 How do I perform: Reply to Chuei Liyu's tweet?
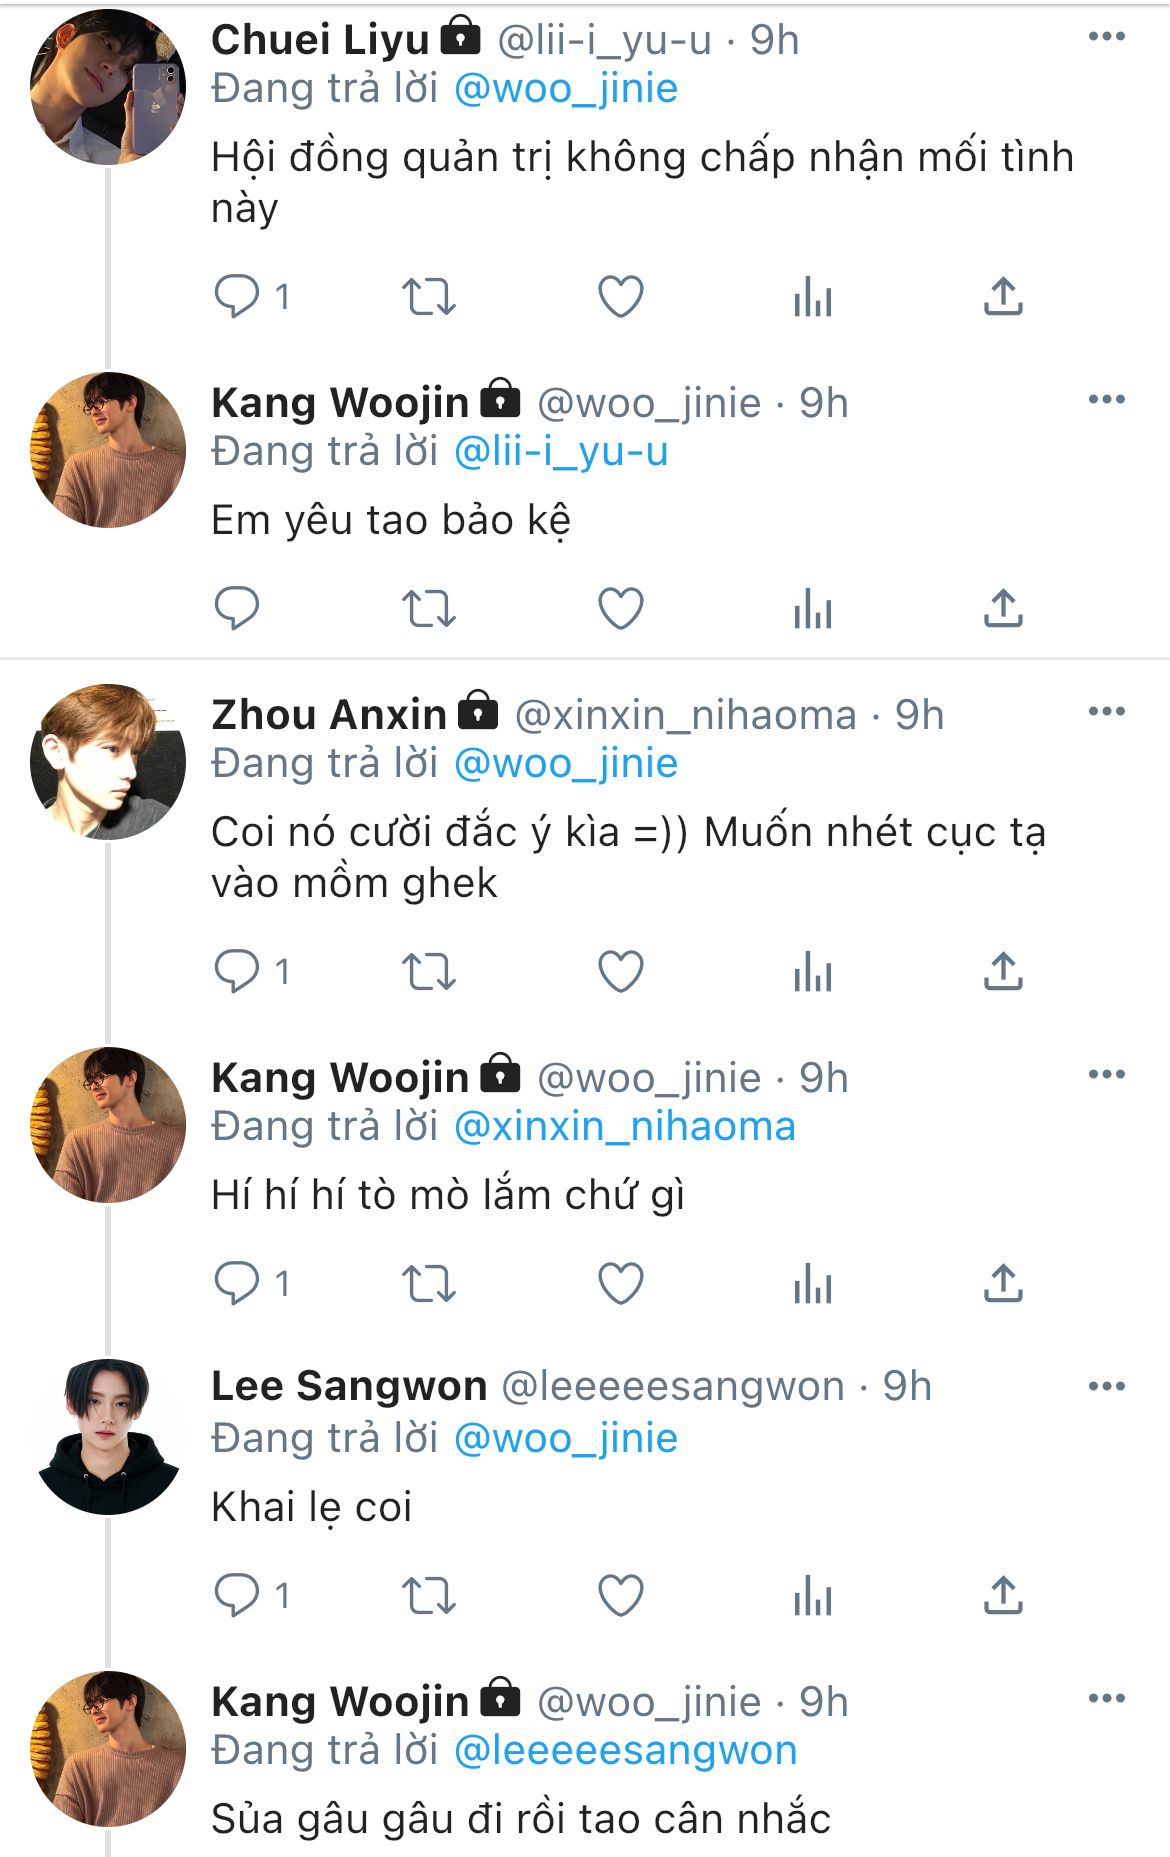(237, 297)
